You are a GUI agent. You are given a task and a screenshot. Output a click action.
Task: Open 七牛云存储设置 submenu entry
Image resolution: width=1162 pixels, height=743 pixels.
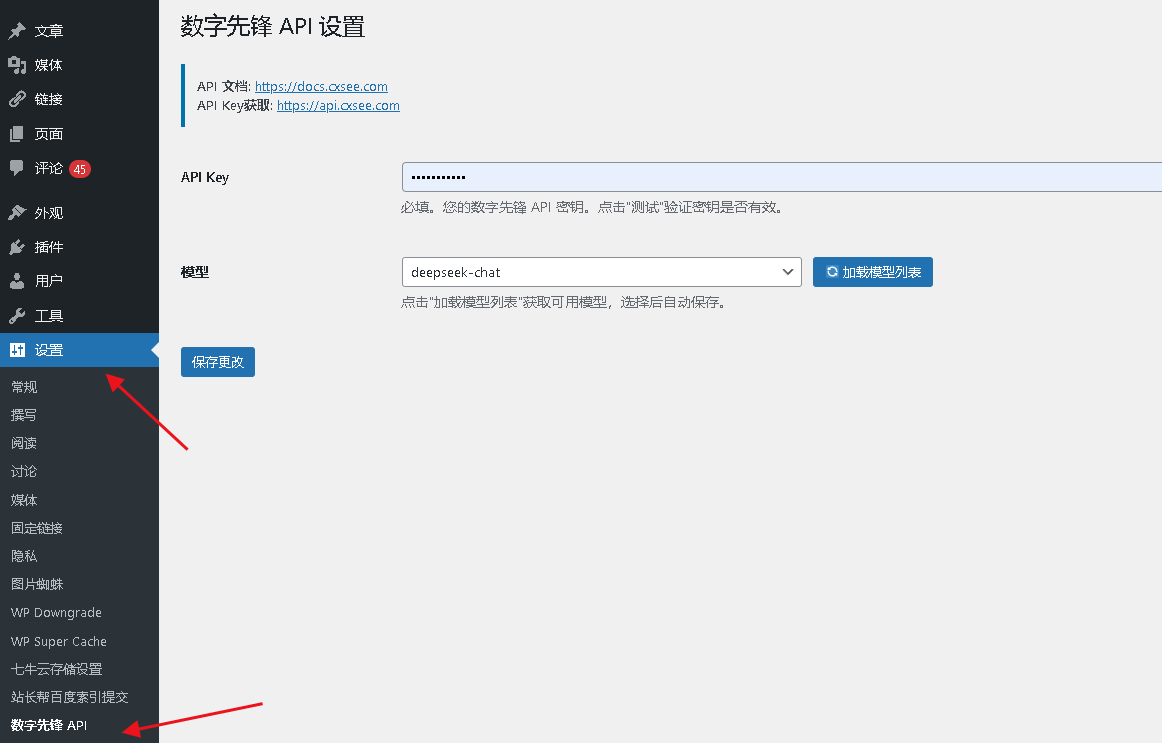pos(56,669)
